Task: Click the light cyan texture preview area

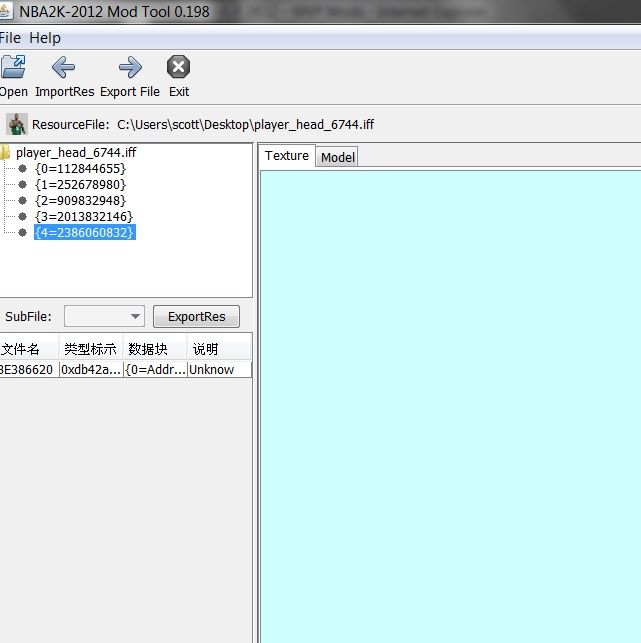Action: pyautogui.click(x=450, y=407)
